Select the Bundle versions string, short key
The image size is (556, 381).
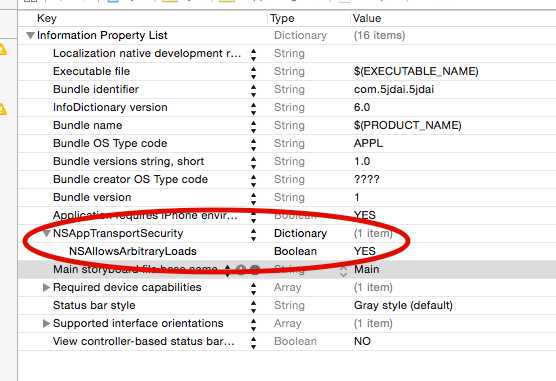pyautogui.click(x=128, y=161)
